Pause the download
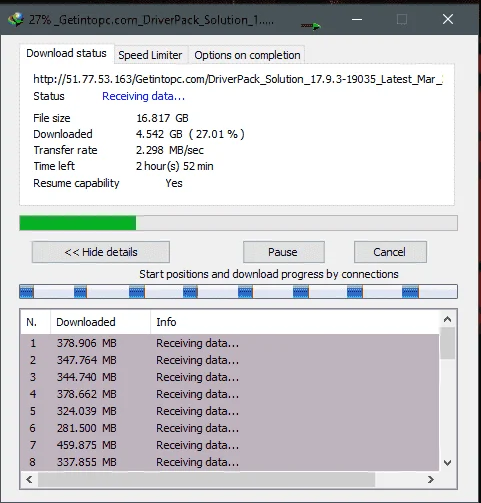Viewport: 481px width, 503px height. click(284, 252)
